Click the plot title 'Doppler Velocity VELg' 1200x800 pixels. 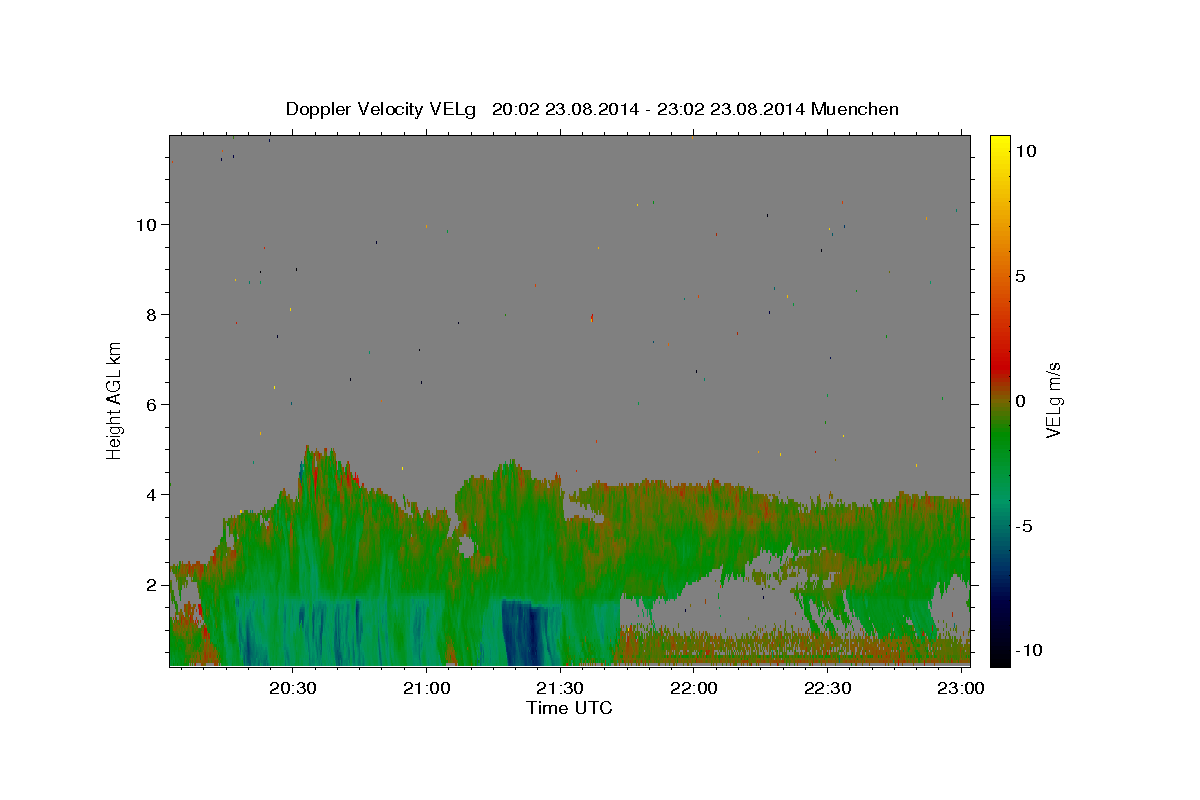coord(382,109)
